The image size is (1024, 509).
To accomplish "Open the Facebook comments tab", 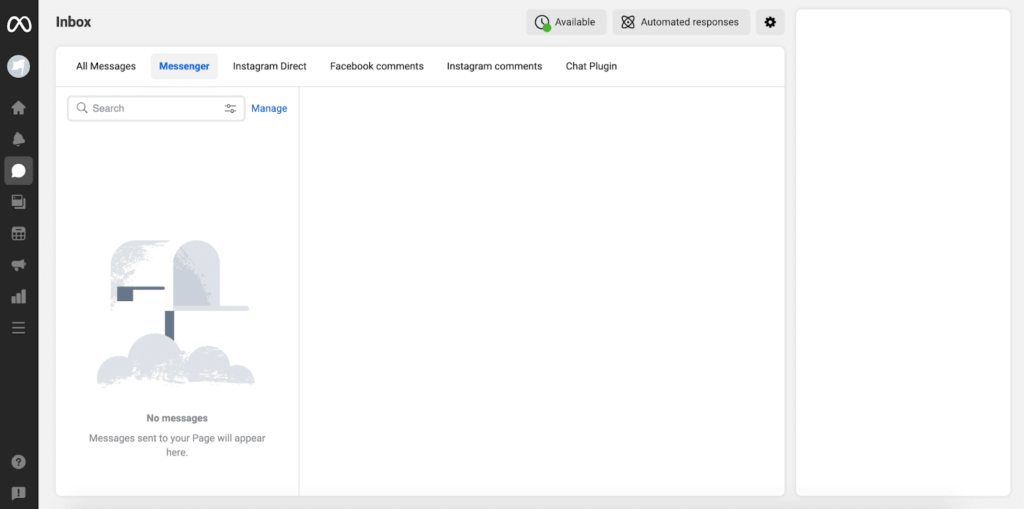I will click(x=377, y=66).
